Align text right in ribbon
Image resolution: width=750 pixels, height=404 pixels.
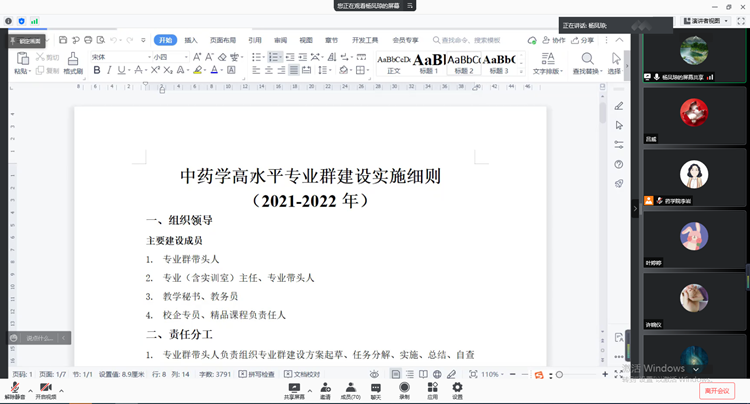coord(281,70)
